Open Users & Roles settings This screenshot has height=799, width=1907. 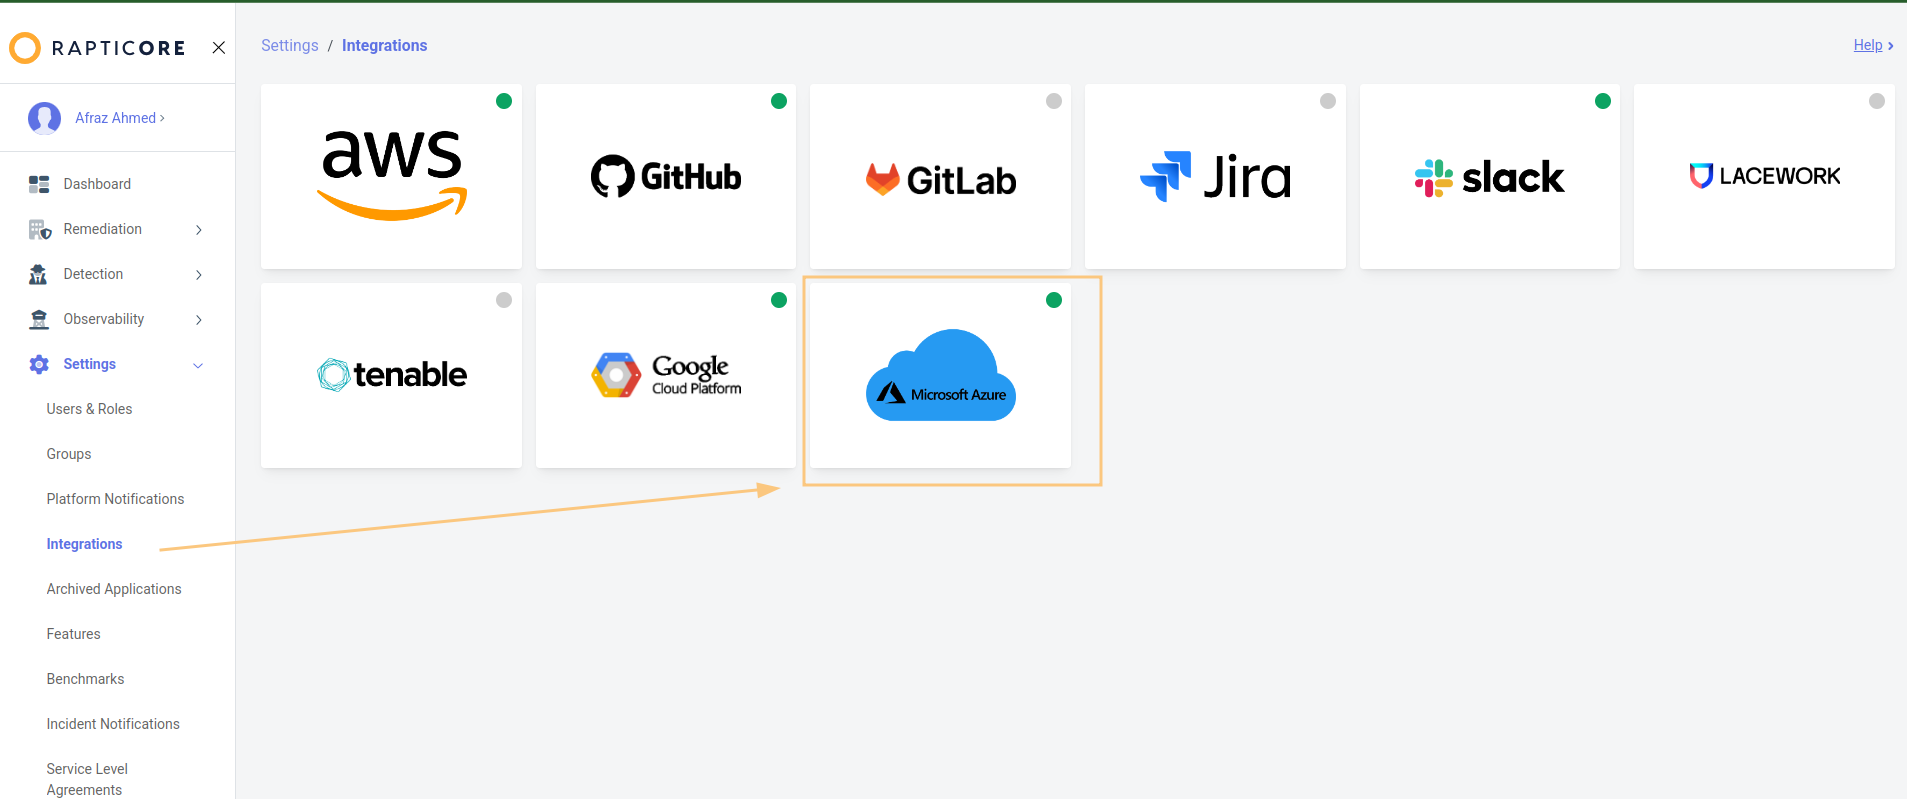(x=89, y=409)
